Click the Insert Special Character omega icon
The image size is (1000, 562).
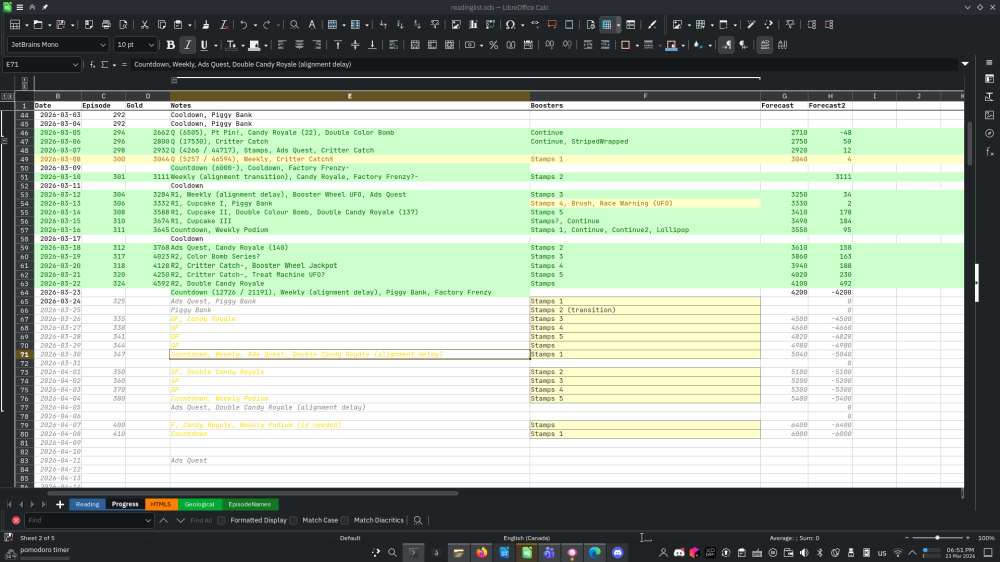point(510,25)
